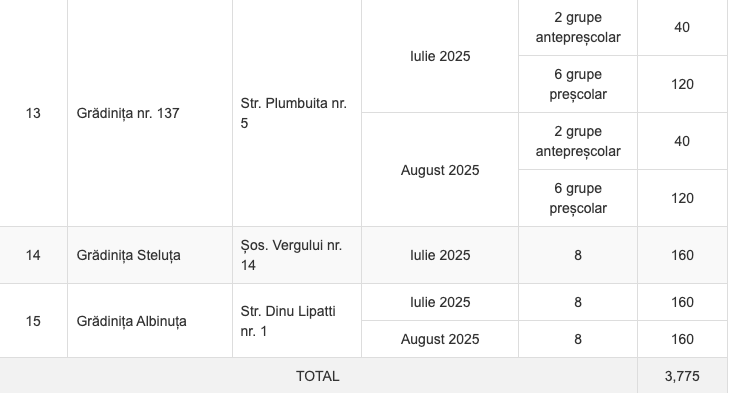Click the row number 15 cell

click(x=33, y=321)
